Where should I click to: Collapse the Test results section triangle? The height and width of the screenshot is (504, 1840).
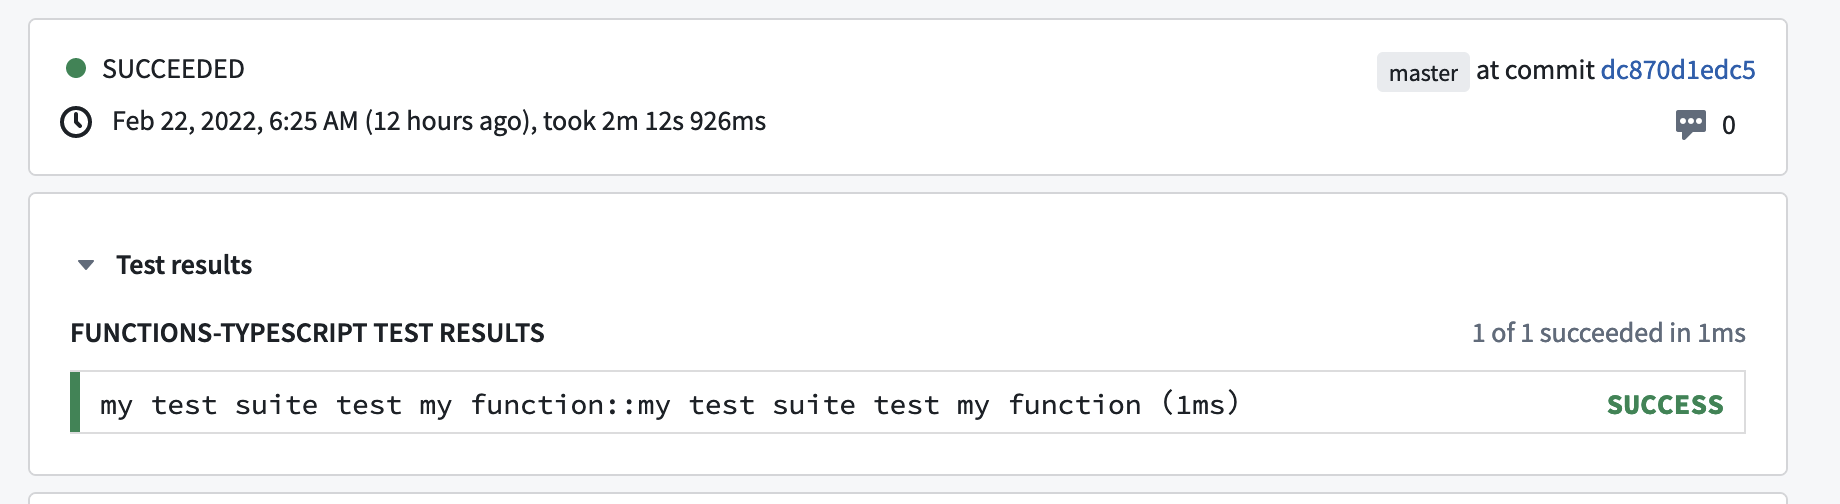(86, 265)
